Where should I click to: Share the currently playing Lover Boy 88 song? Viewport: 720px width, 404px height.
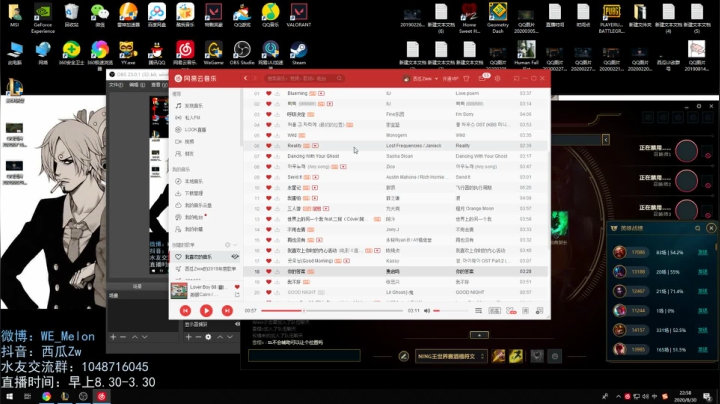[237, 295]
